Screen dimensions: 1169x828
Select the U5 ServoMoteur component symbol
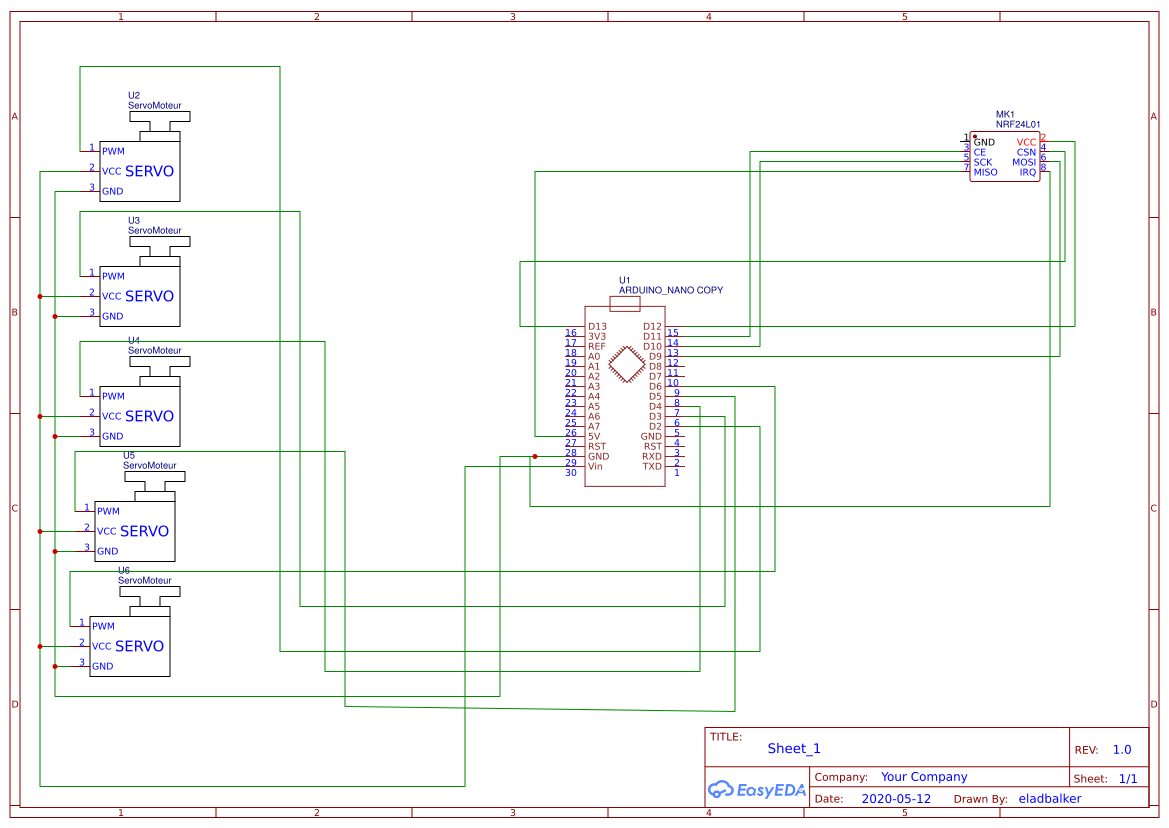(x=134, y=530)
